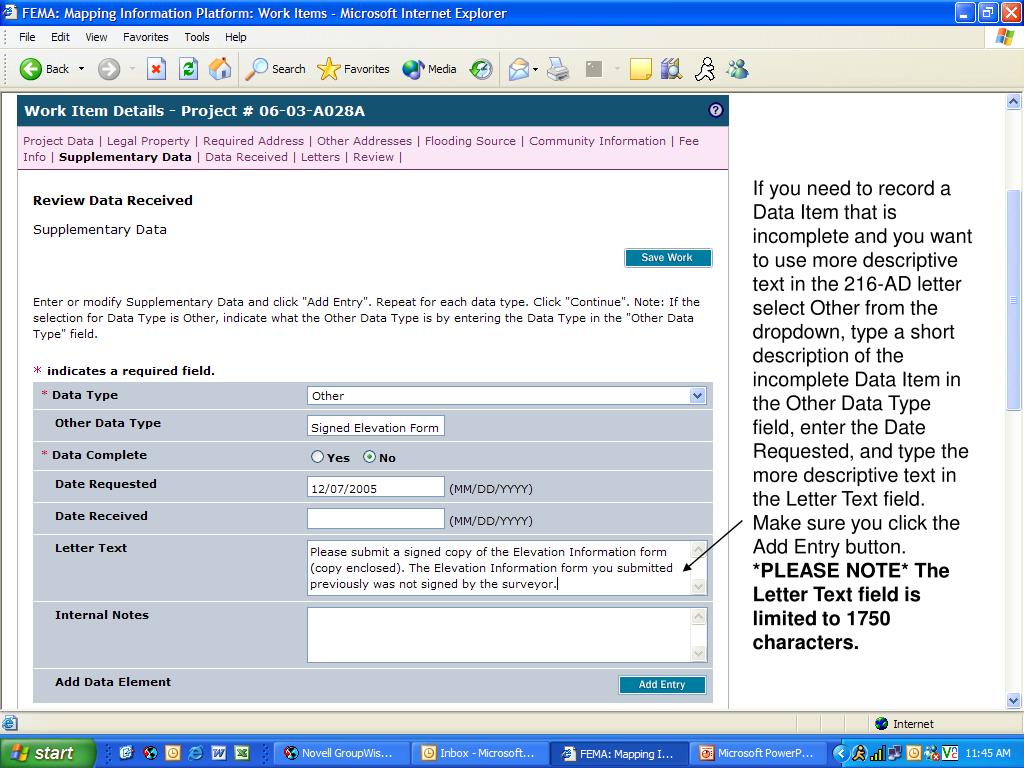Expand the Mail button dropdown arrow
The image size is (1024, 768).
tap(536, 69)
